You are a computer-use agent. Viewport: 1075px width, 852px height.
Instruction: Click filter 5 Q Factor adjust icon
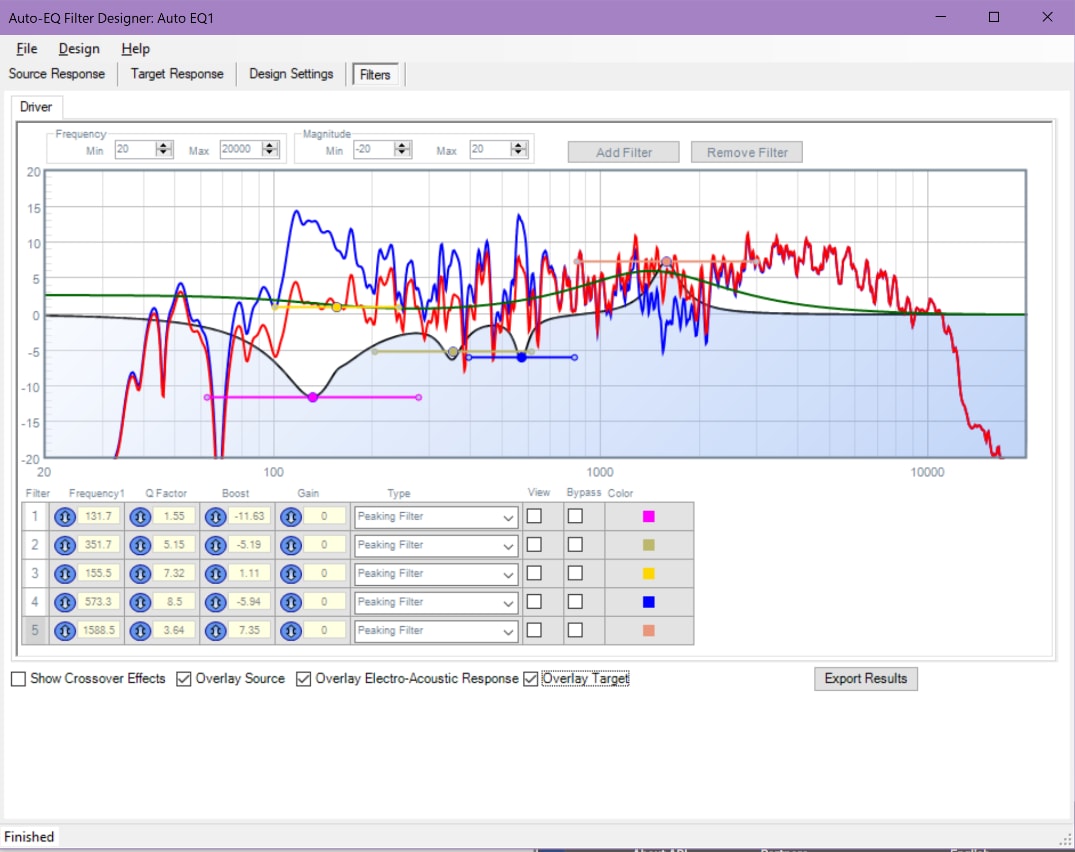point(141,631)
